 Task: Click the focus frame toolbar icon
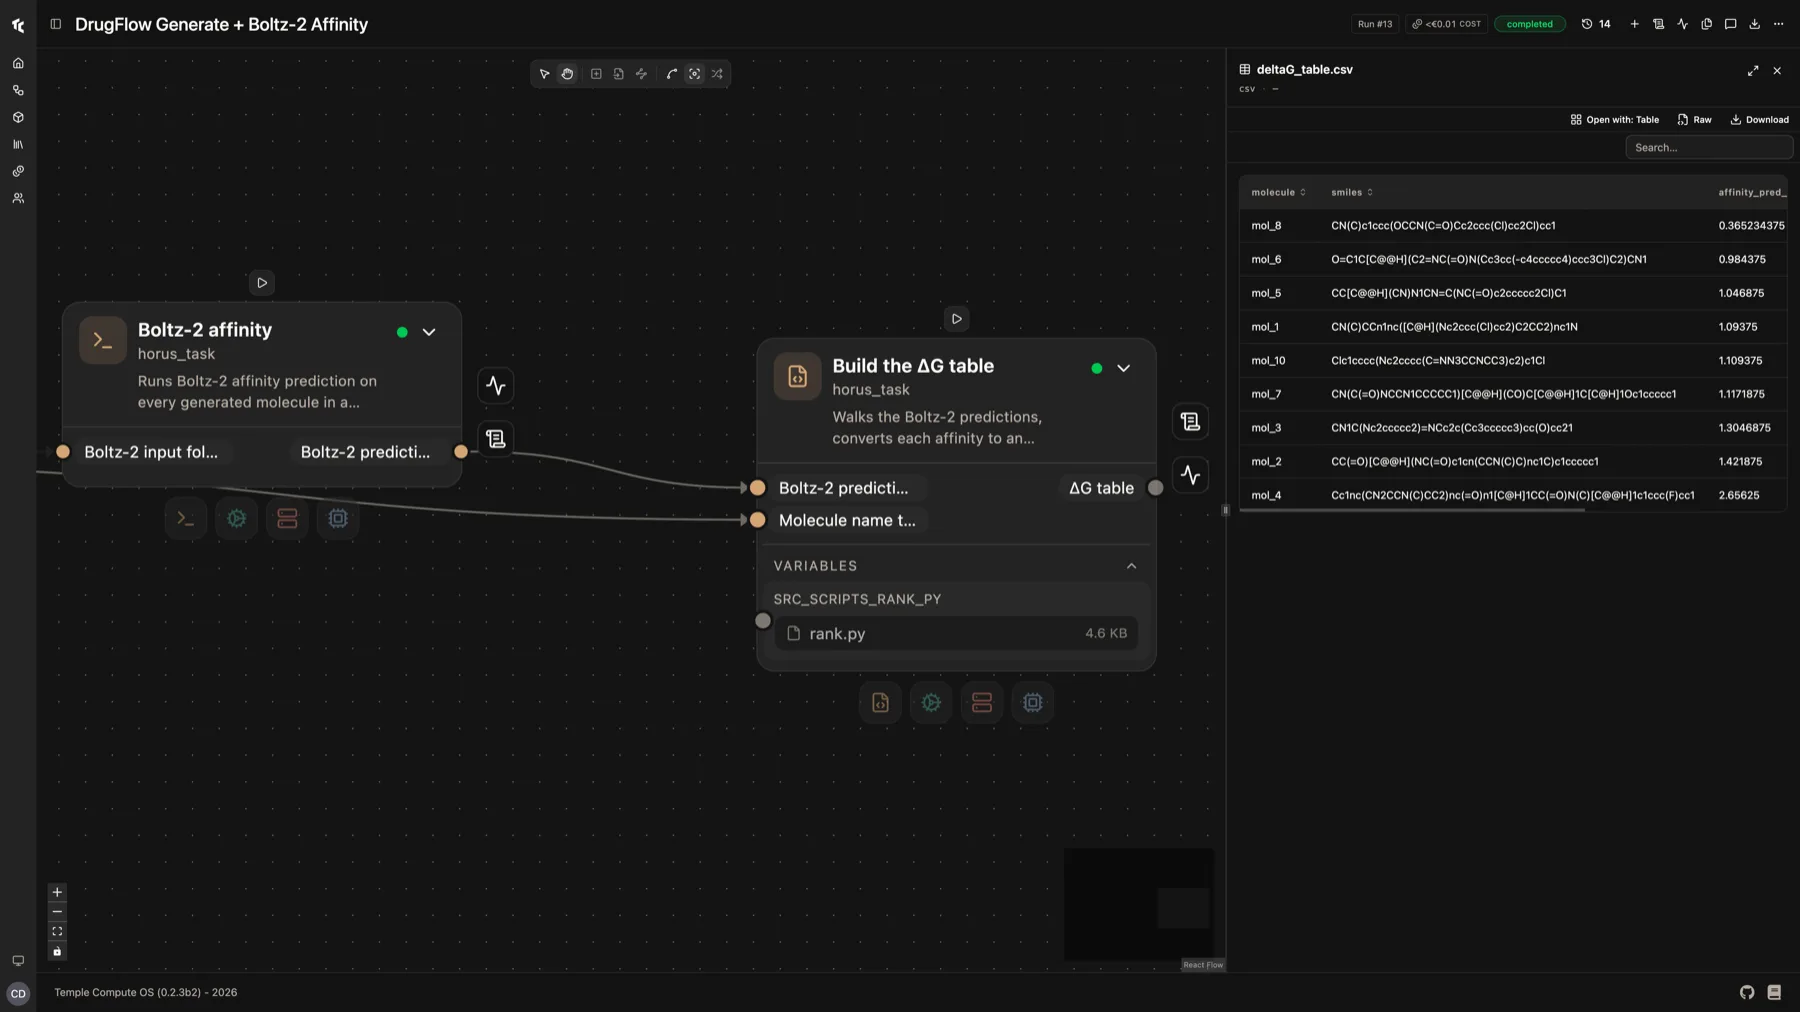695,74
